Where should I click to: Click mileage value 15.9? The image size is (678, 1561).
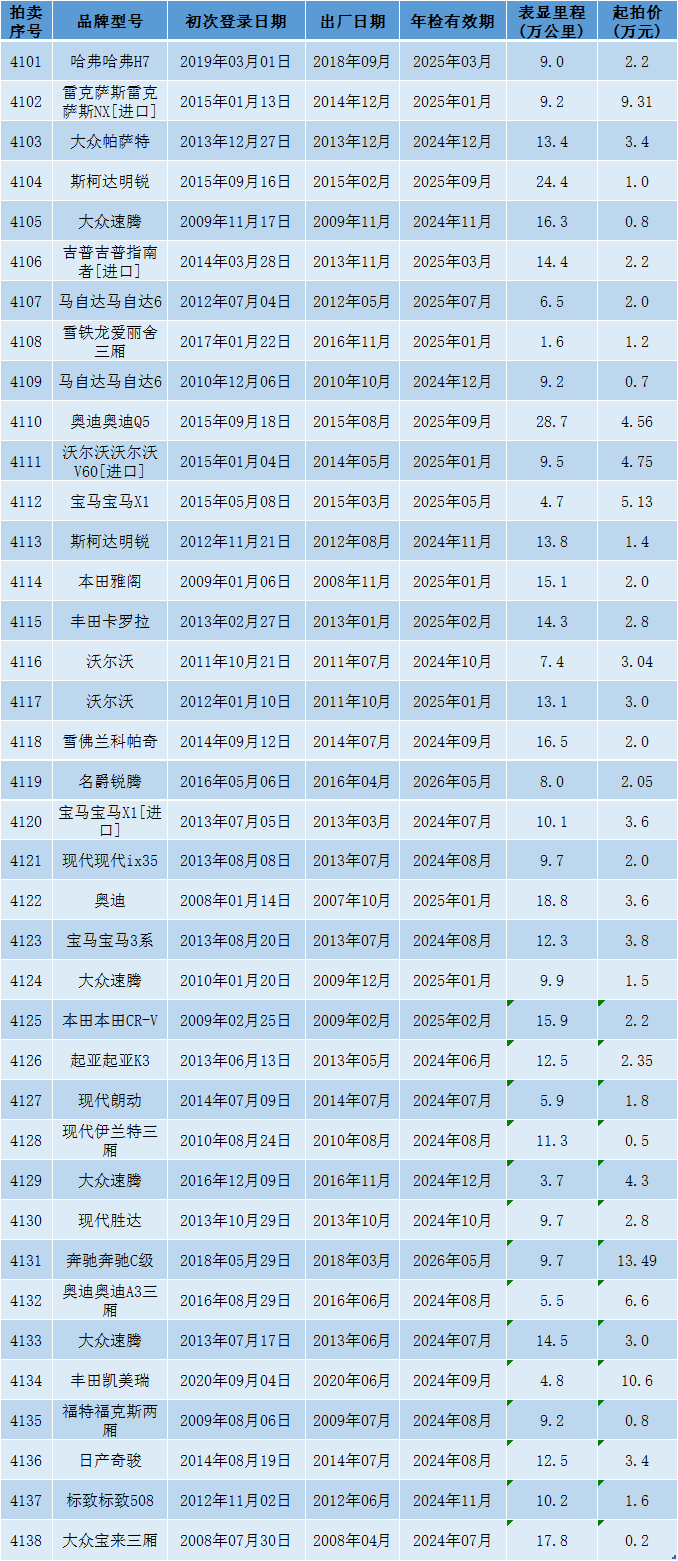[x=551, y=1021]
